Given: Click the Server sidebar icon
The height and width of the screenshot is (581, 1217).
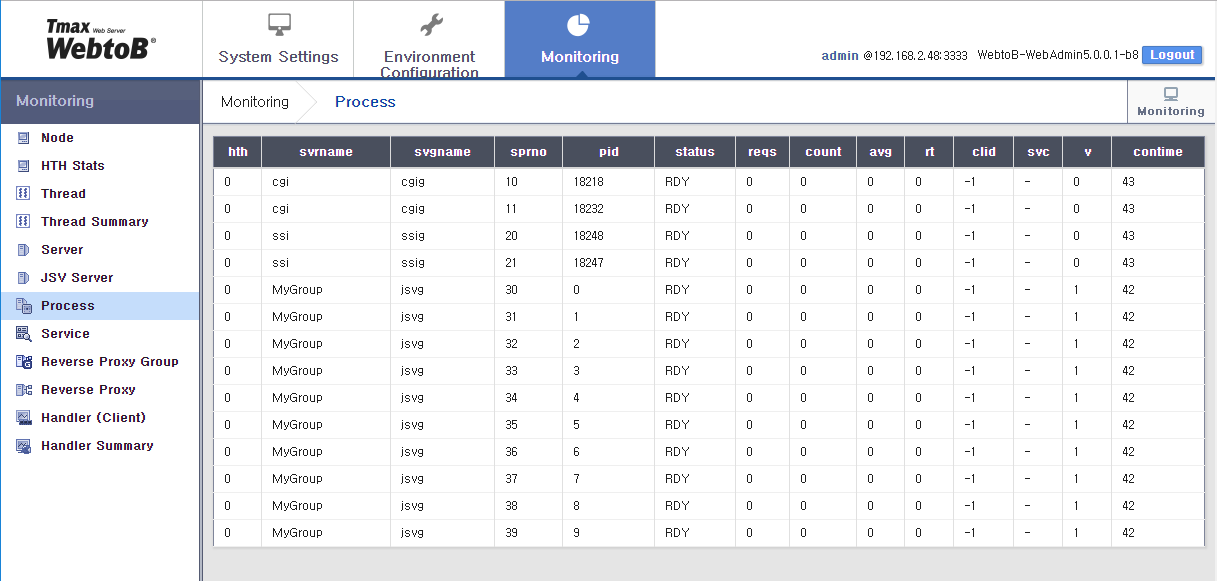Looking at the screenshot, I should (x=23, y=250).
